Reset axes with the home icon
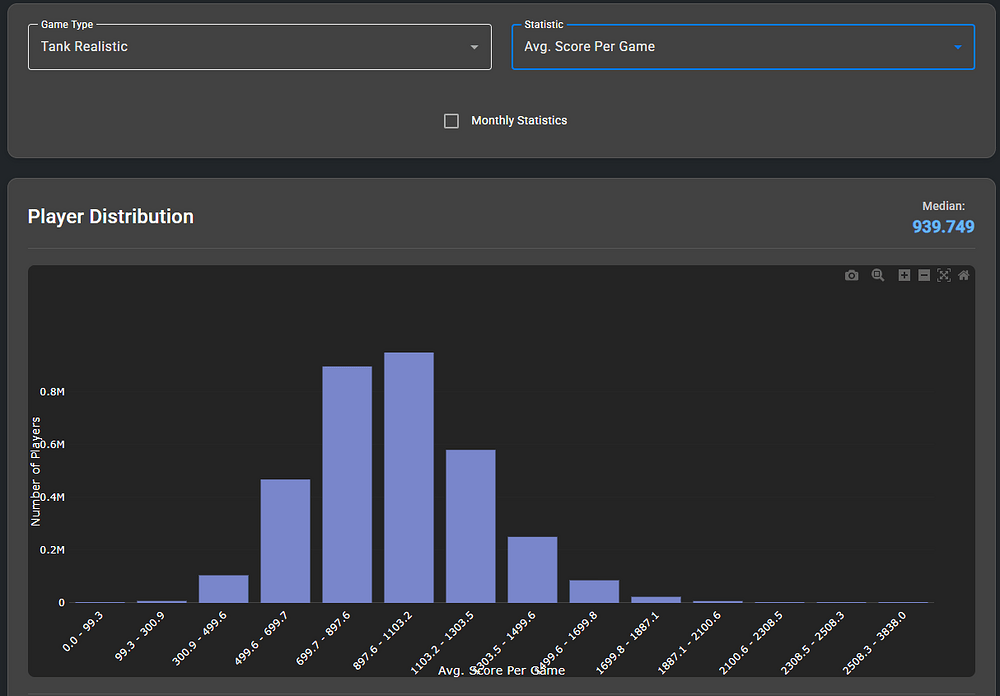 pyautogui.click(x=964, y=276)
